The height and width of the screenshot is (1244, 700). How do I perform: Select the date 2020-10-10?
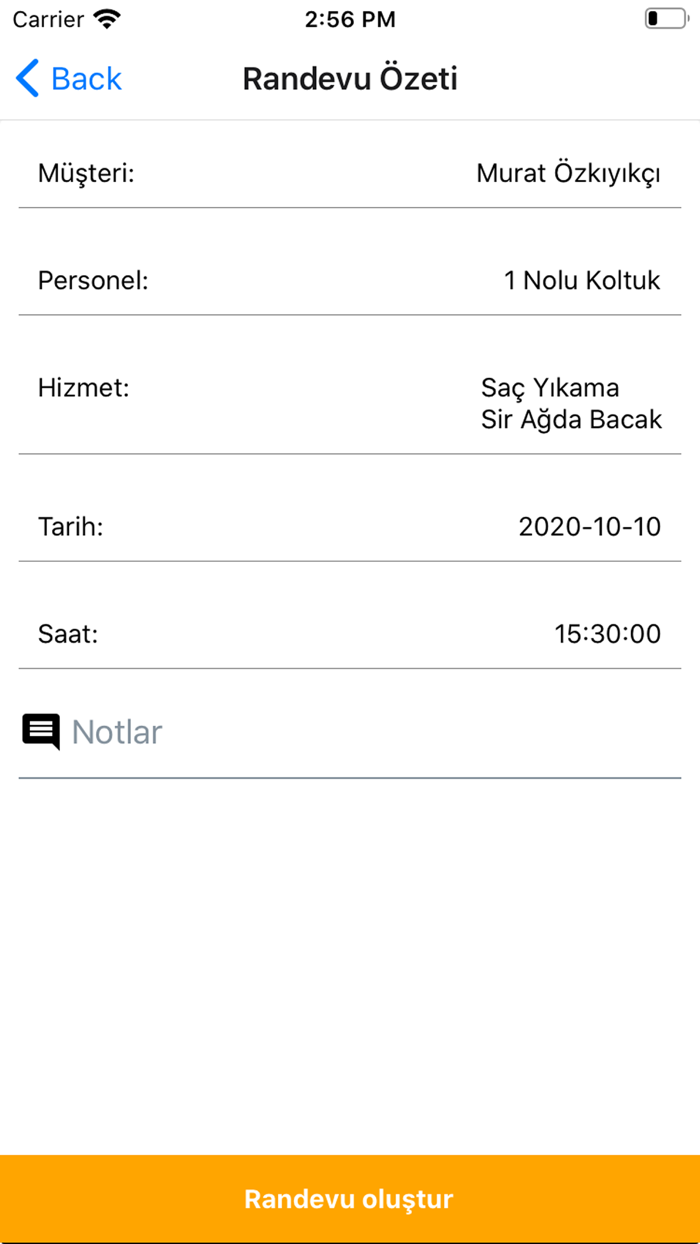591,526
